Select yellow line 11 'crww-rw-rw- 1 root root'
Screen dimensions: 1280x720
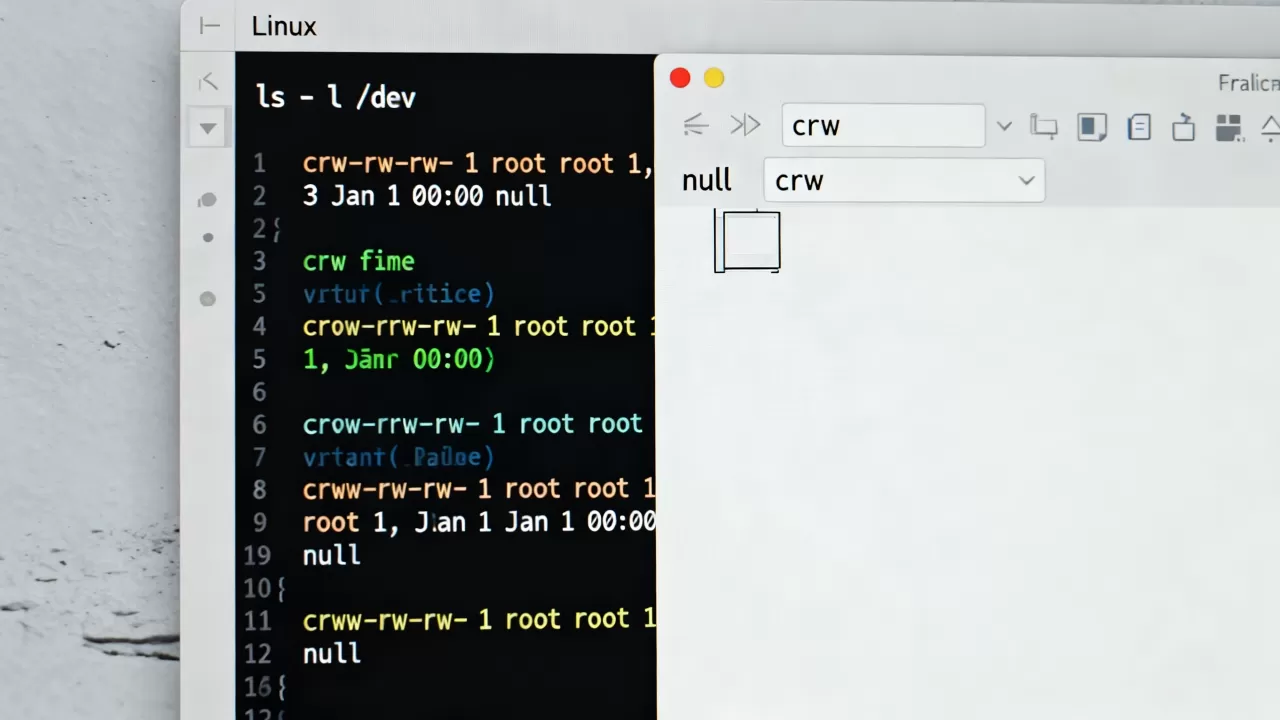pyautogui.click(x=478, y=620)
